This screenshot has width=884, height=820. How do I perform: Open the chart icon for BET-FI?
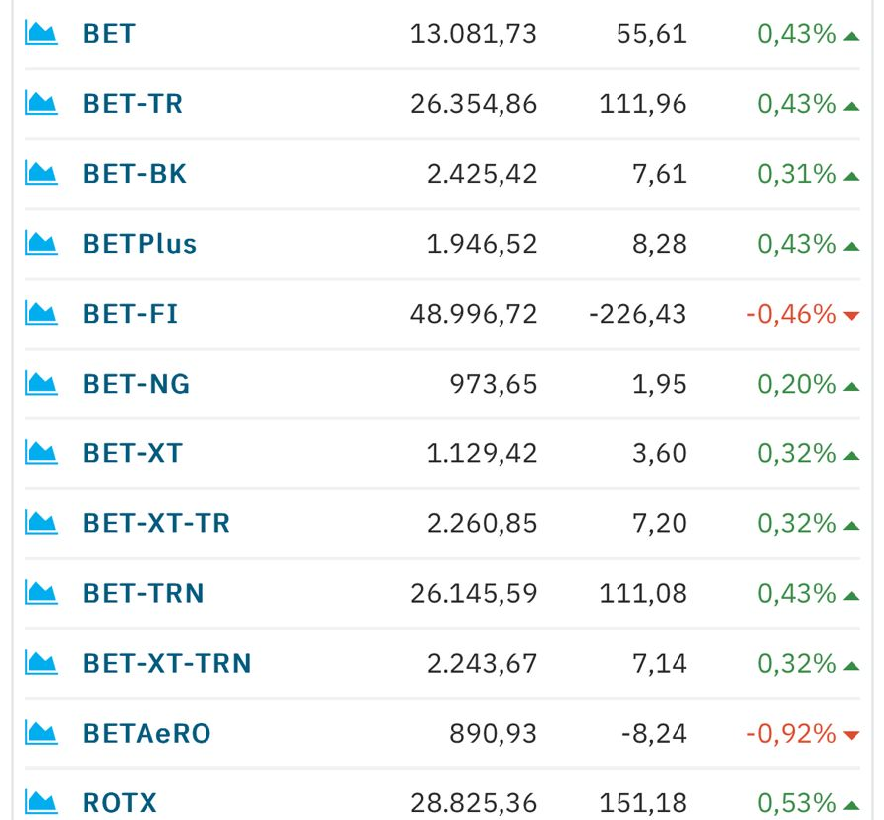tap(41, 314)
